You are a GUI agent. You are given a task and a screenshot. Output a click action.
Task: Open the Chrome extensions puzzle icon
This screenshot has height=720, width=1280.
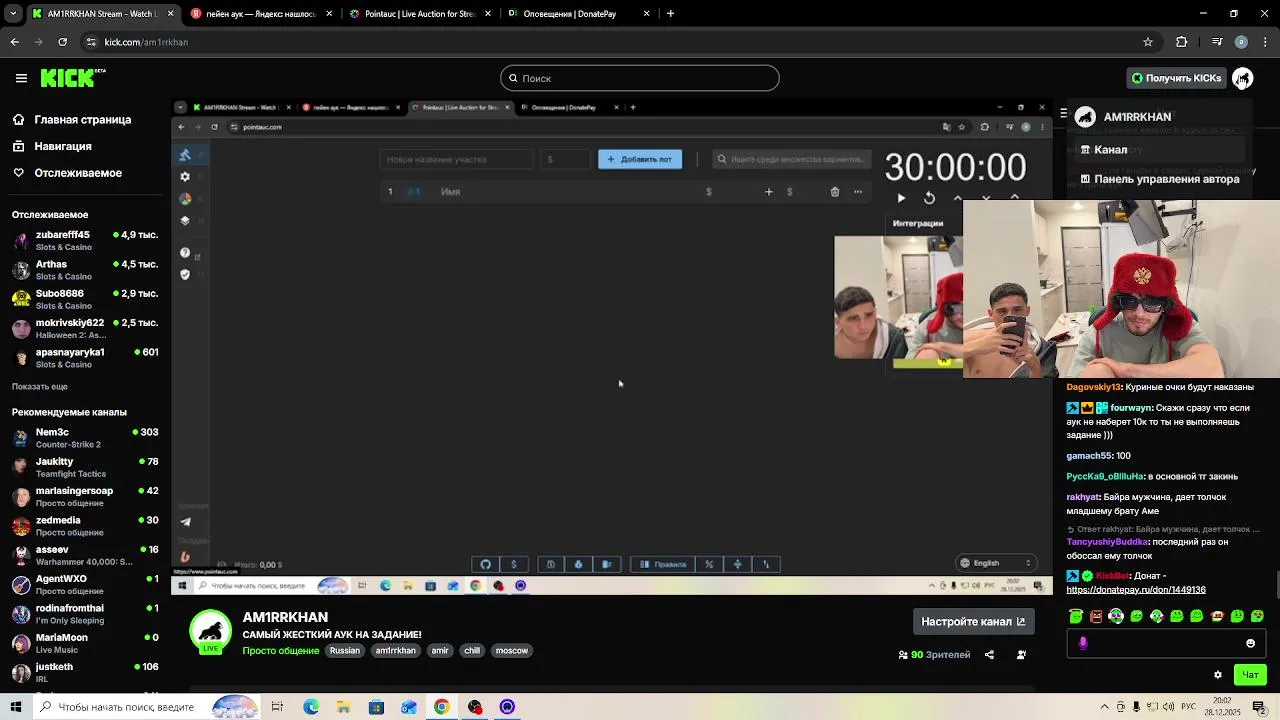coord(1182,42)
